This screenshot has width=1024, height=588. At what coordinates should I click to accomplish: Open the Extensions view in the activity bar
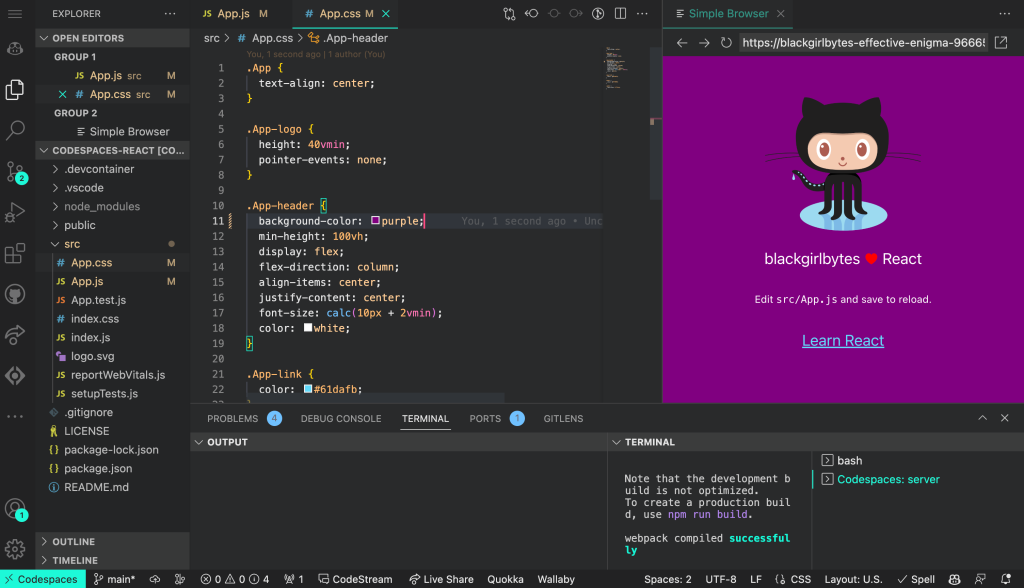14,254
